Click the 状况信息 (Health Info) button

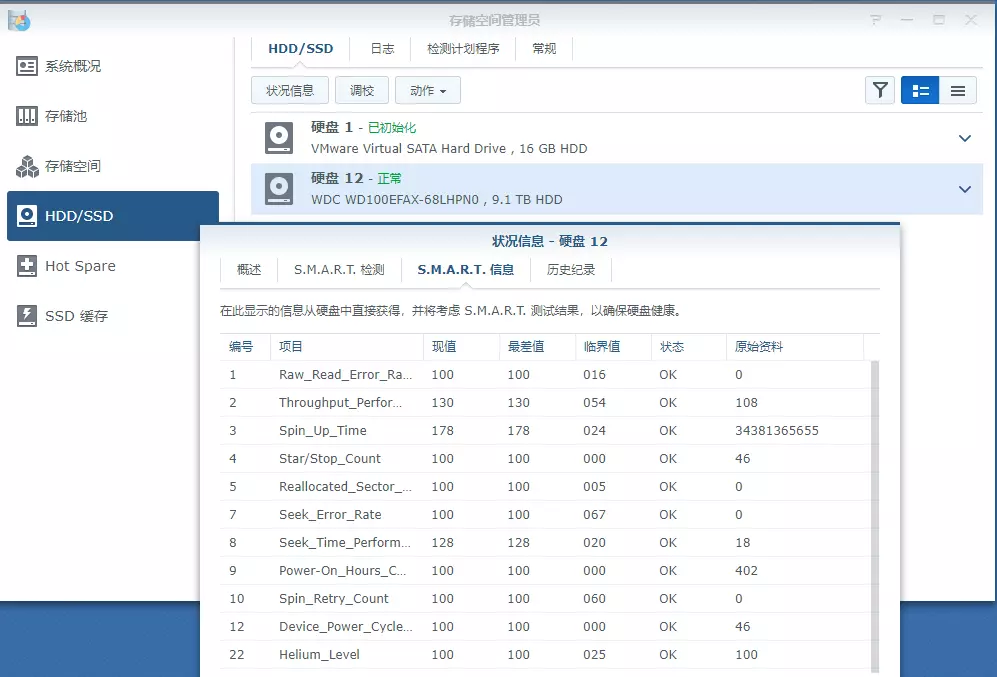(x=289, y=90)
